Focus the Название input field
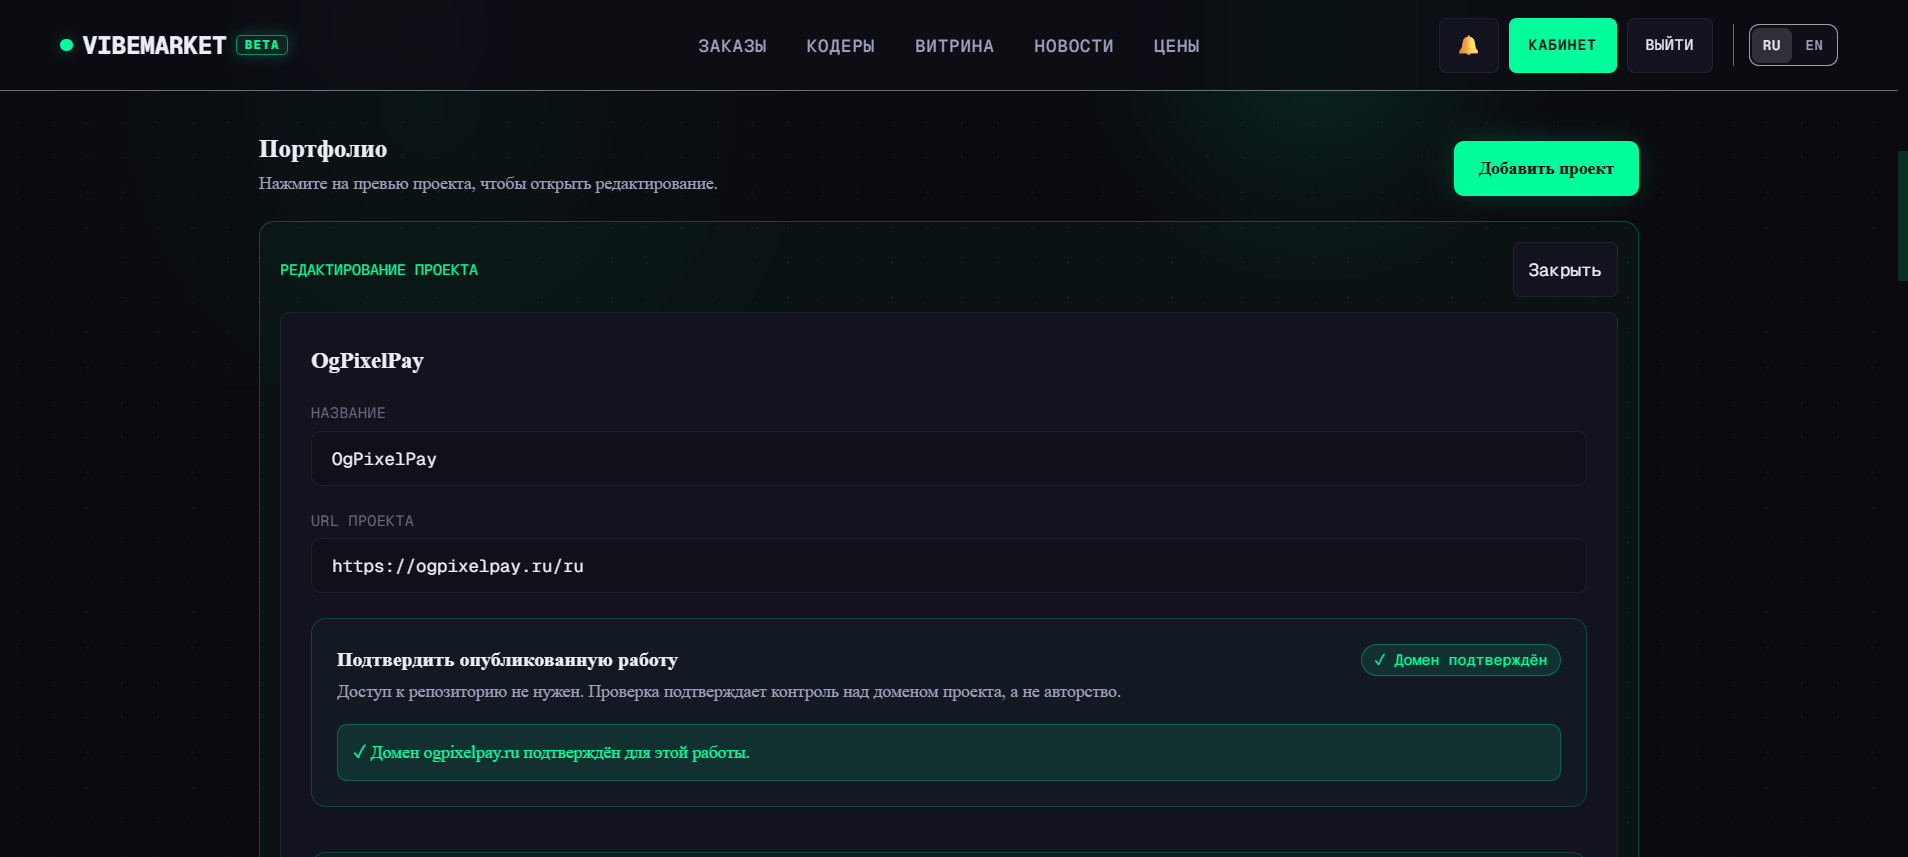1908x857 pixels. click(948, 459)
